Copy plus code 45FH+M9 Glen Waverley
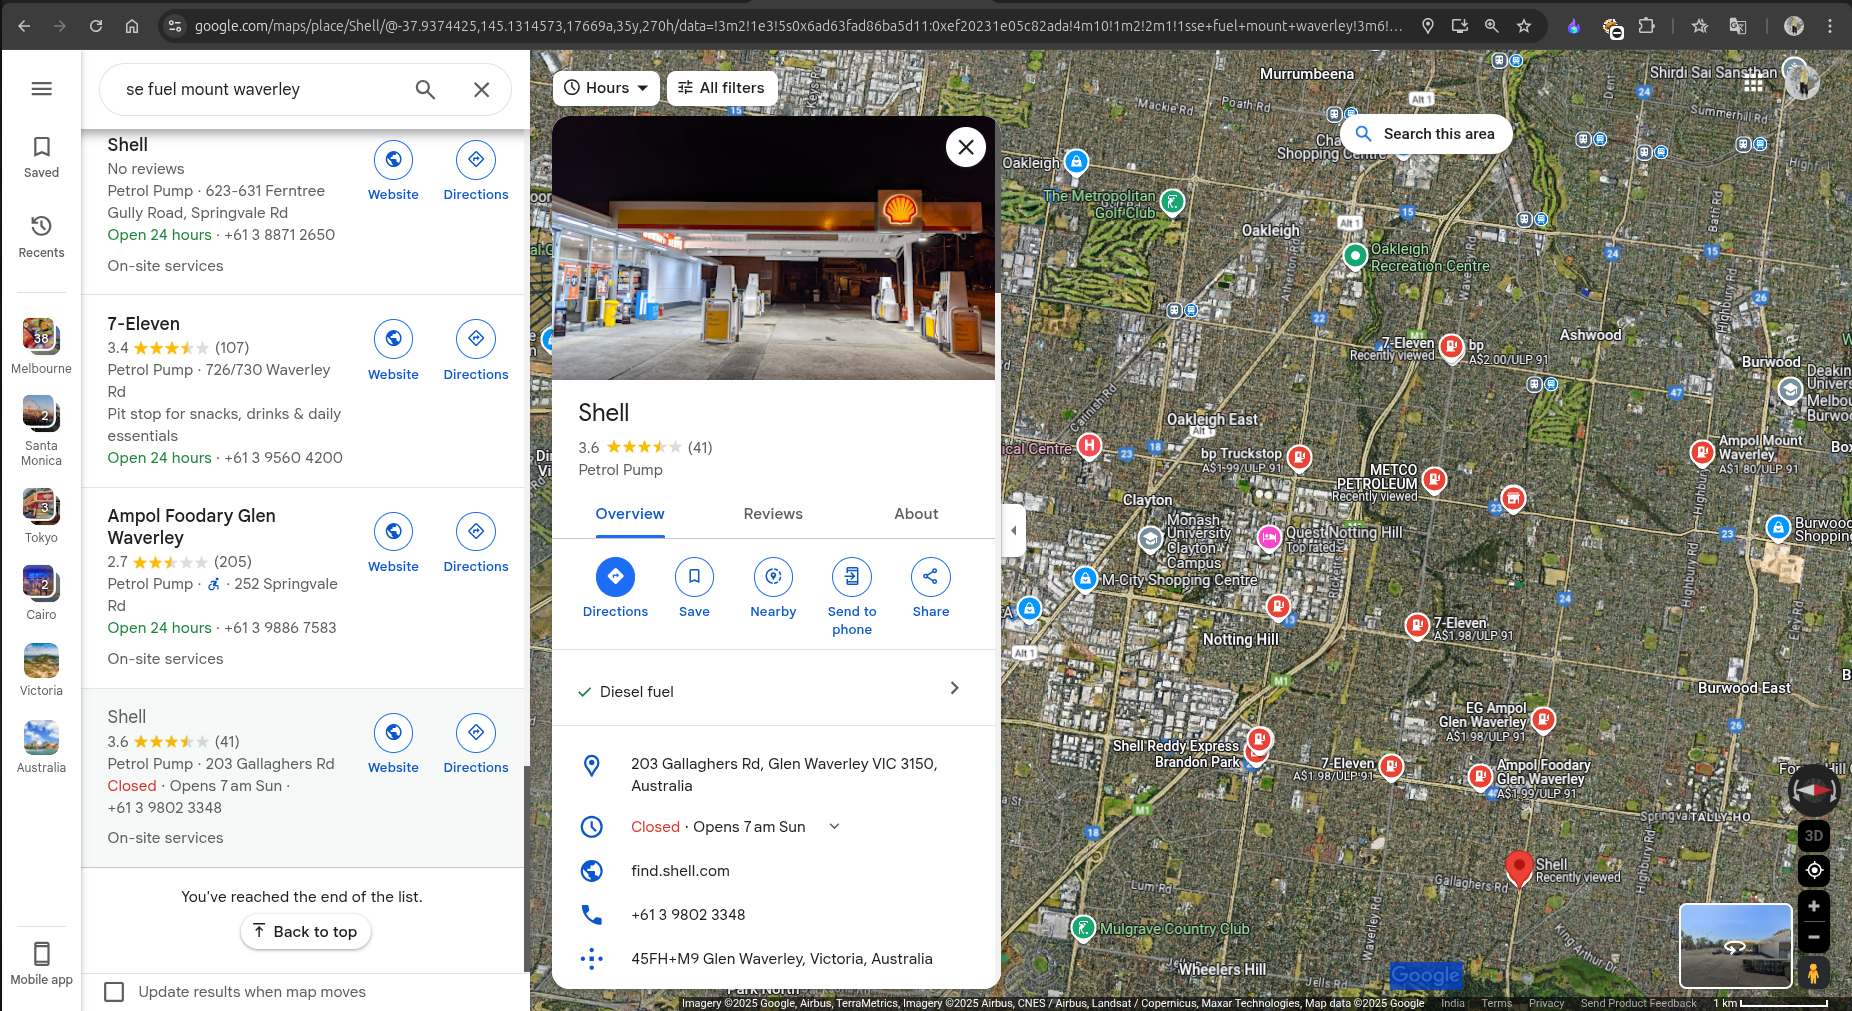Screen dimensions: 1852x1011 pyautogui.click(x=774, y=959)
